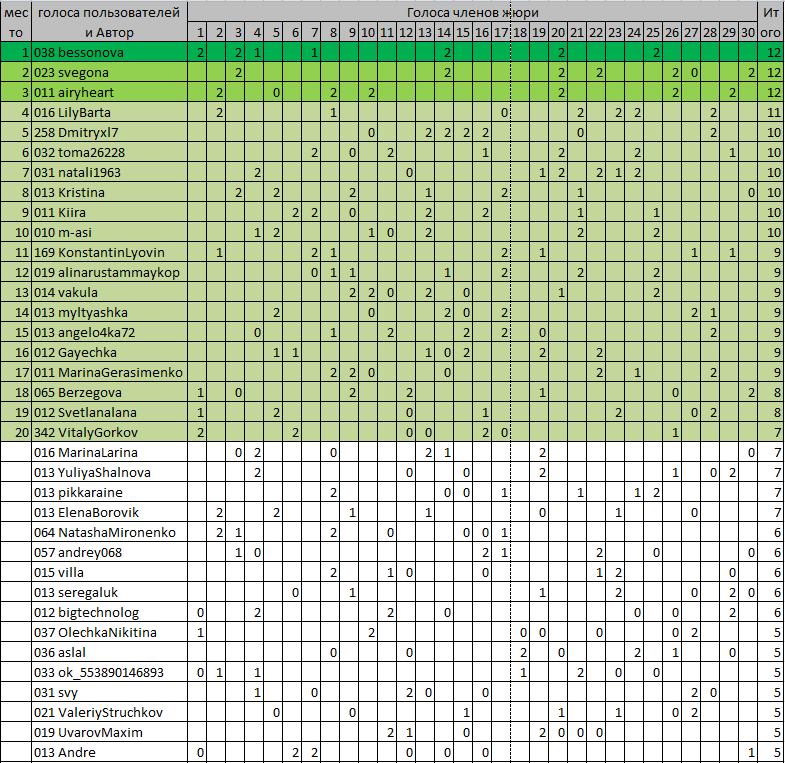Select the '036 aslal' name cell

click(109, 653)
